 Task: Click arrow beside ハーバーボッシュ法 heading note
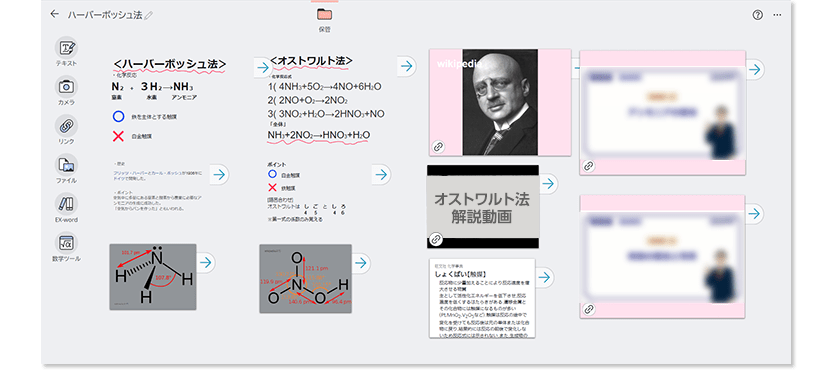point(263,68)
